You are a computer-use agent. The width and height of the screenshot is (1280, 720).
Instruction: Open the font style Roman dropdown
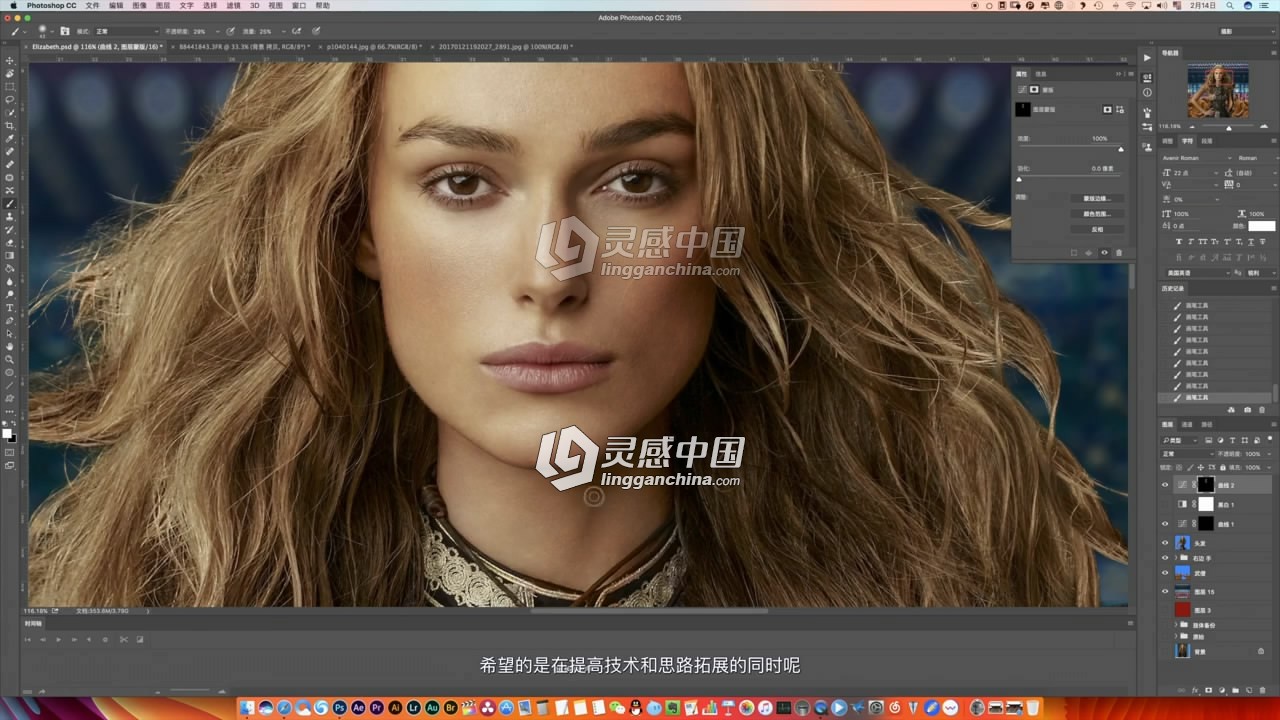point(1256,158)
